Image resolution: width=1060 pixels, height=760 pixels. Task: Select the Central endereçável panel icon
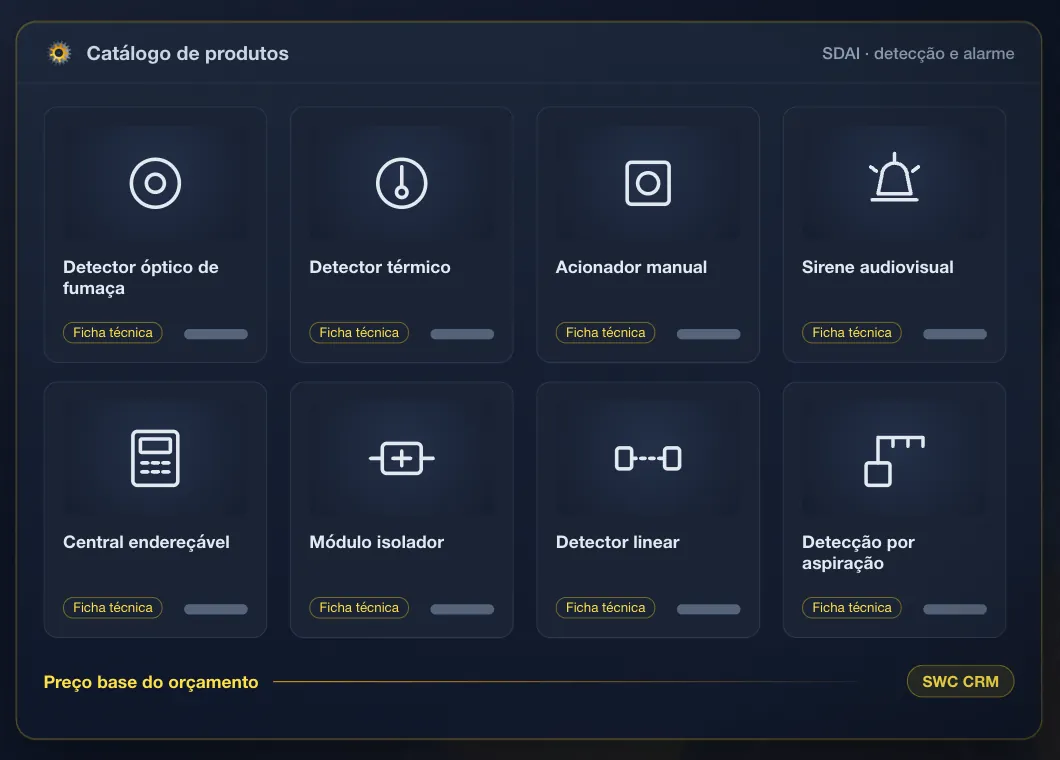pos(155,458)
